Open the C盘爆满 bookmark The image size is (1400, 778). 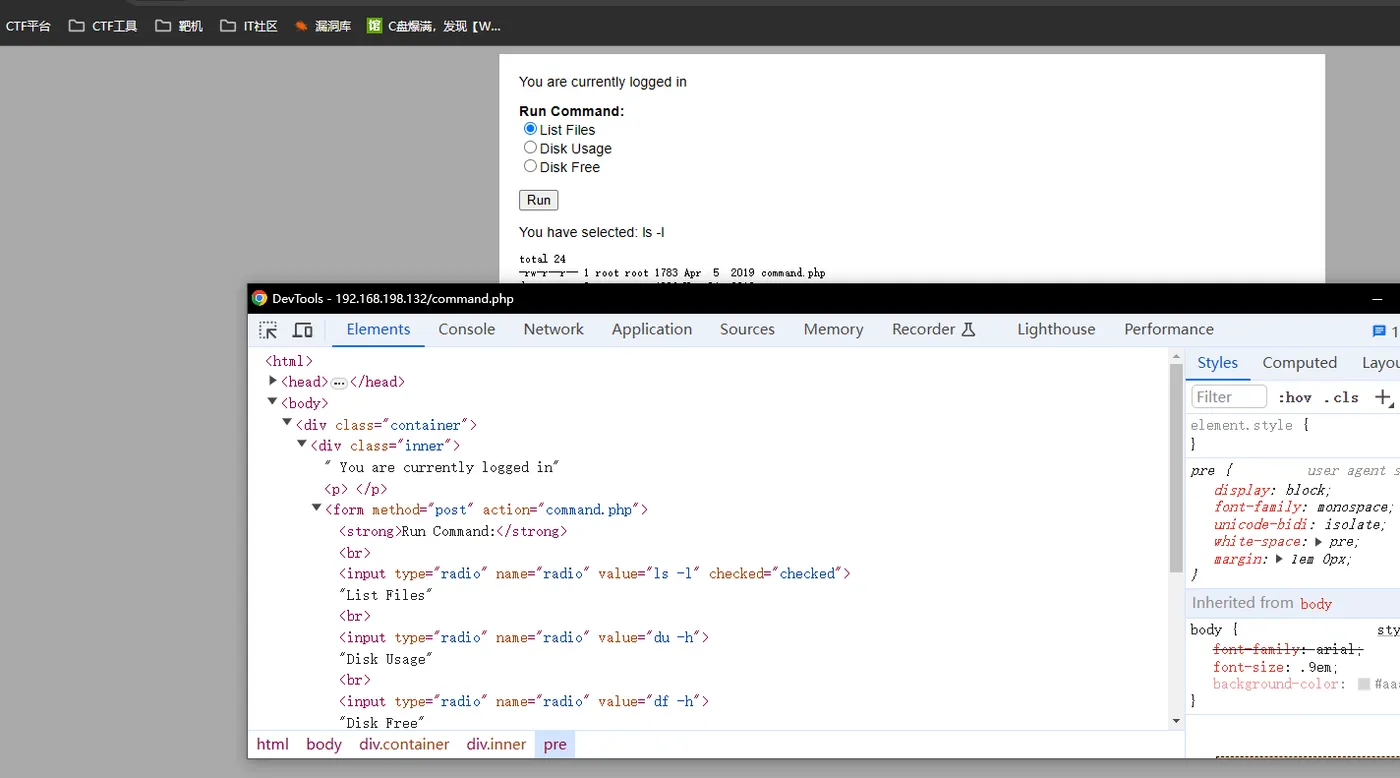click(x=434, y=26)
